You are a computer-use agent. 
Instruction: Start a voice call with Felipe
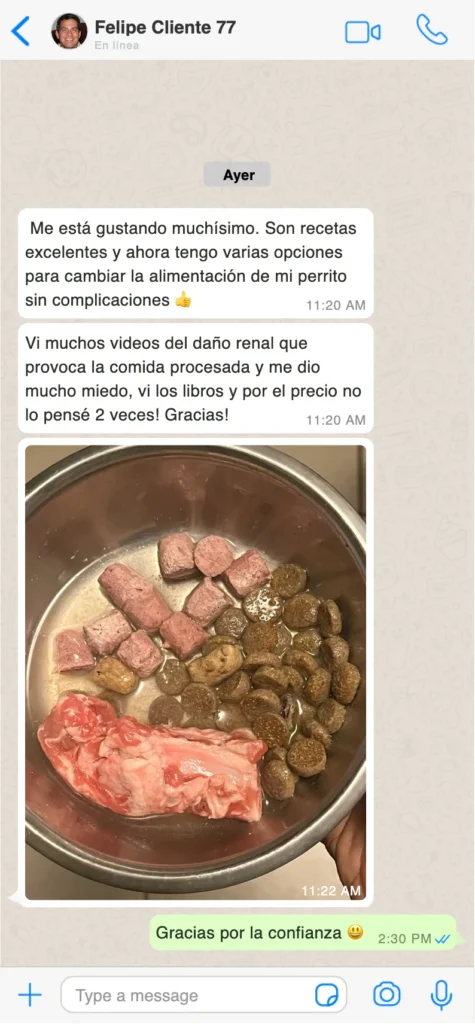pyautogui.click(x=432, y=30)
